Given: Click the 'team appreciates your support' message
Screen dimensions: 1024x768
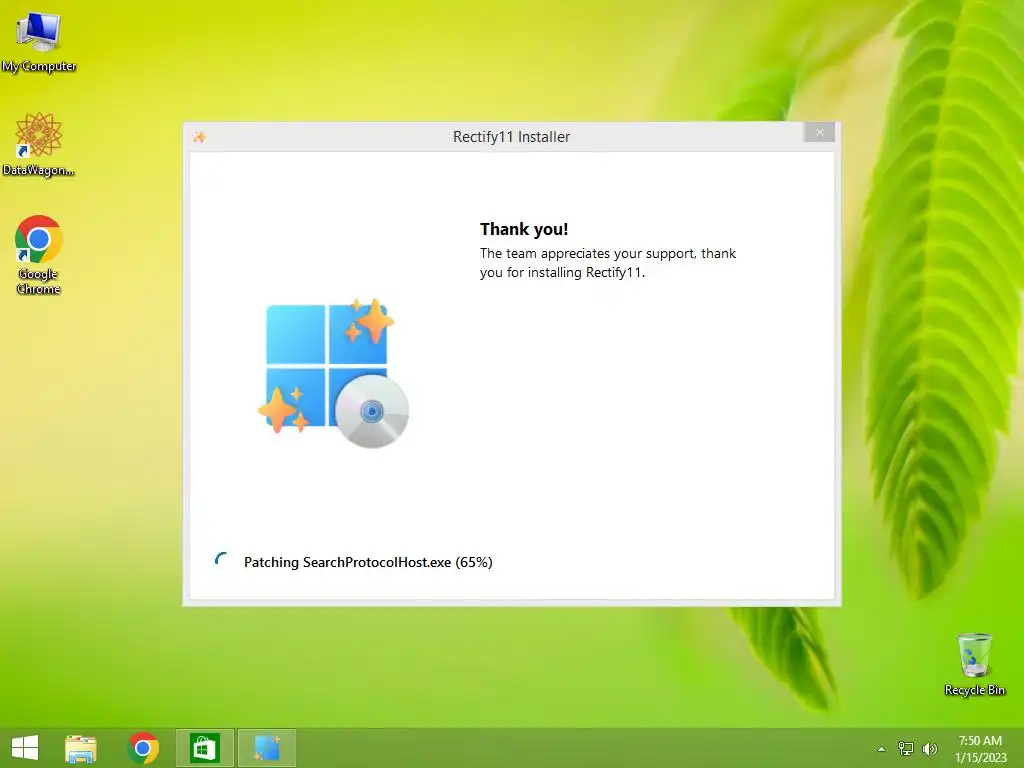Looking at the screenshot, I should point(608,263).
